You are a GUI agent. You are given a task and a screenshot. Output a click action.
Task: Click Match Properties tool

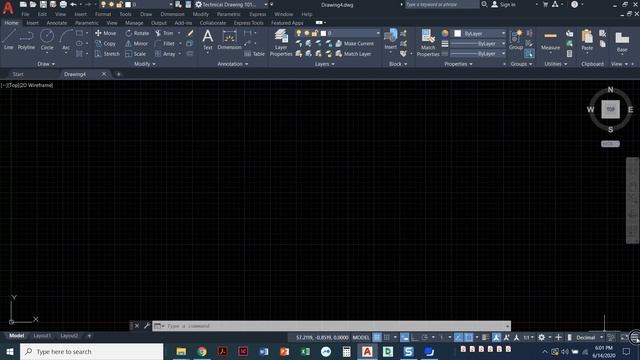tap(428, 42)
